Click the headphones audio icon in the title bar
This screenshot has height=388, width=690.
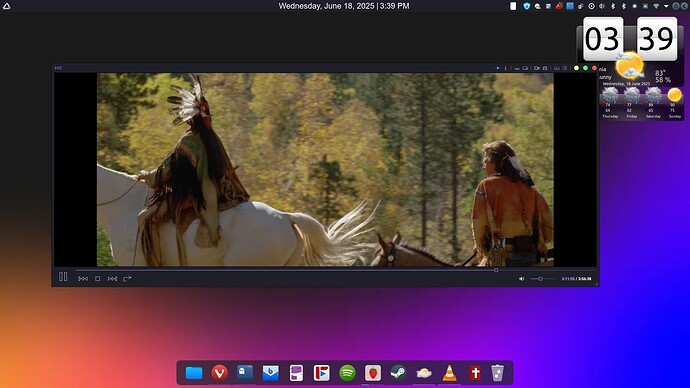point(545,68)
